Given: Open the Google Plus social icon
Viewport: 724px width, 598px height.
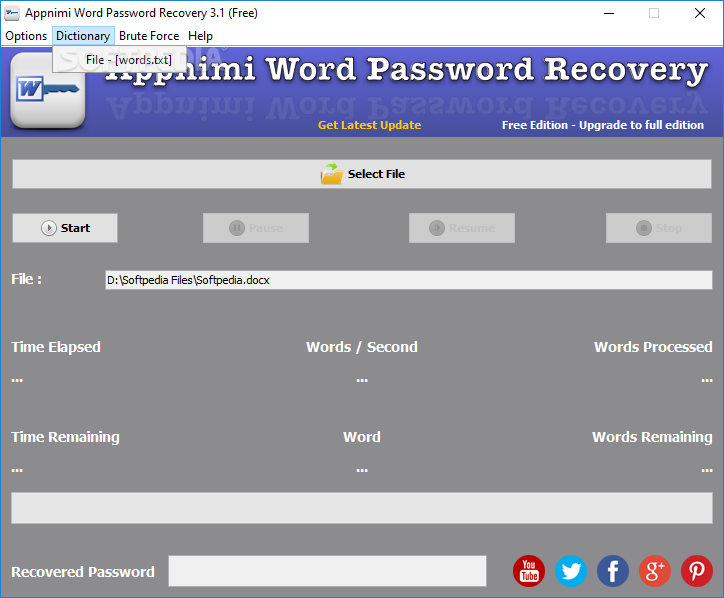Looking at the screenshot, I should coord(655,571).
